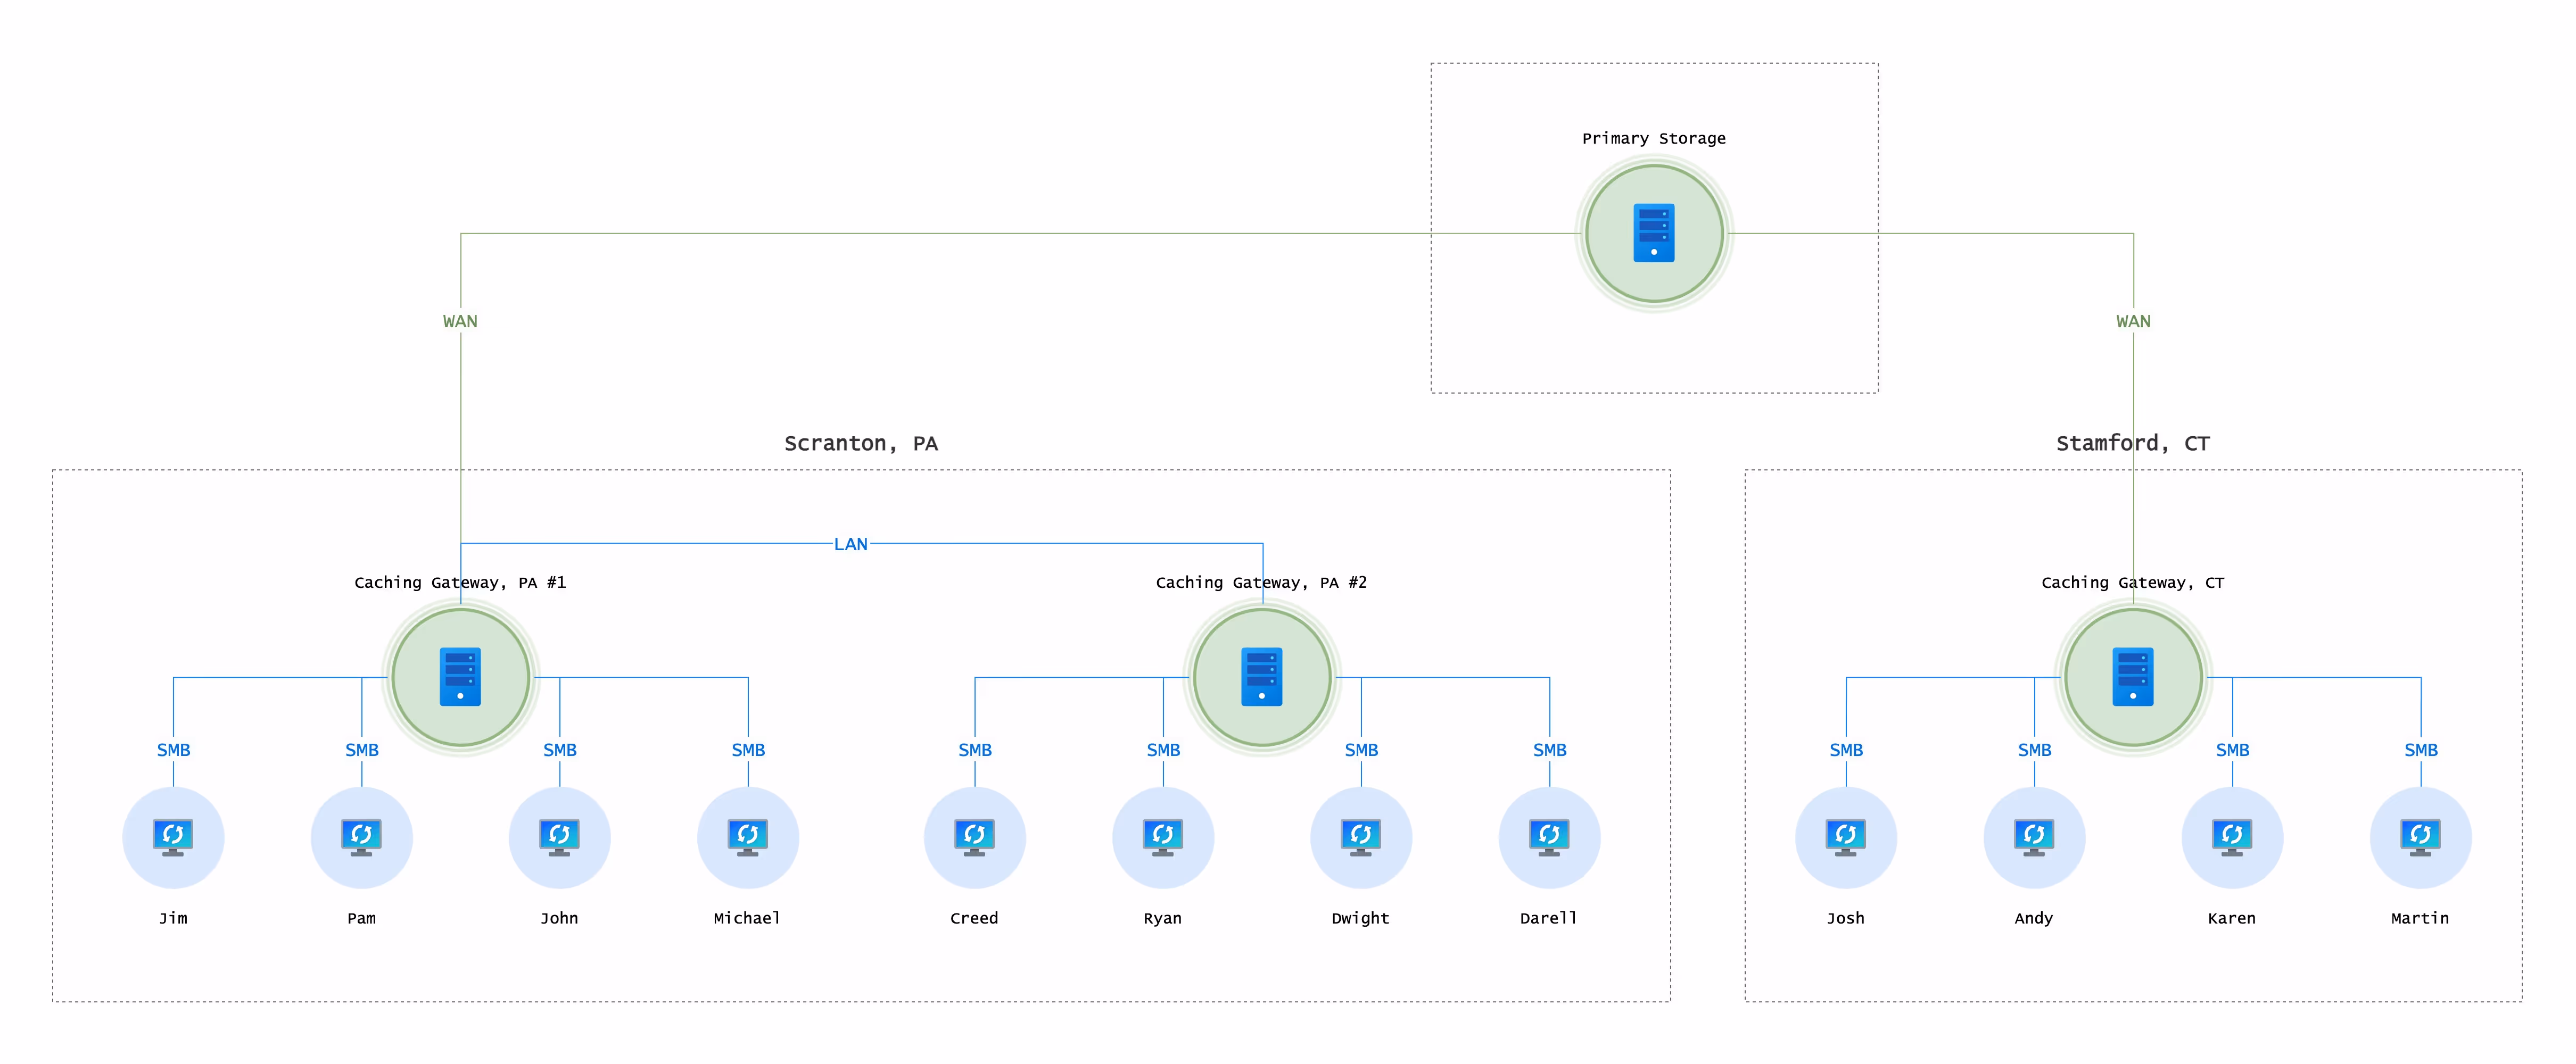Select Josh's workstation icon in Stamford

coord(1846,838)
